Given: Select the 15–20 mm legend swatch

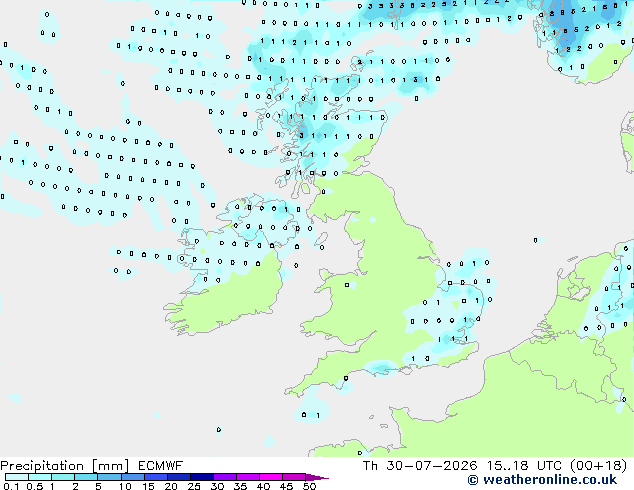Looking at the screenshot, I should point(155,477).
